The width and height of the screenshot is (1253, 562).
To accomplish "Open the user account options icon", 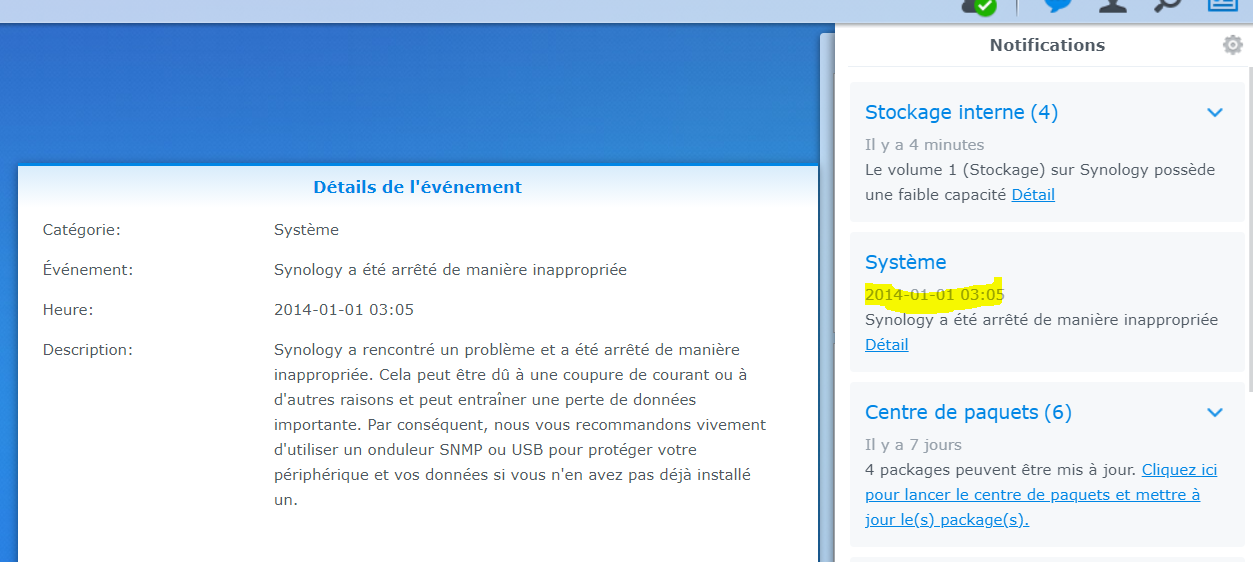I will coord(1113,5).
